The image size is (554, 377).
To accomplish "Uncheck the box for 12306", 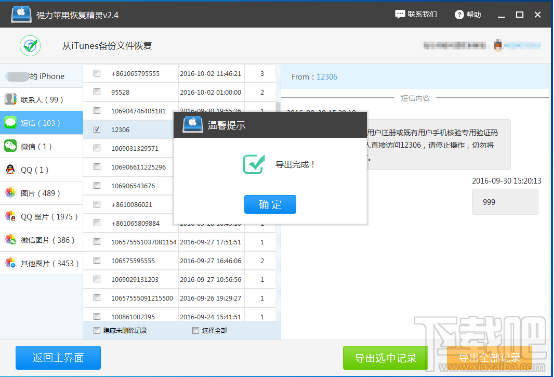I will pos(96,129).
